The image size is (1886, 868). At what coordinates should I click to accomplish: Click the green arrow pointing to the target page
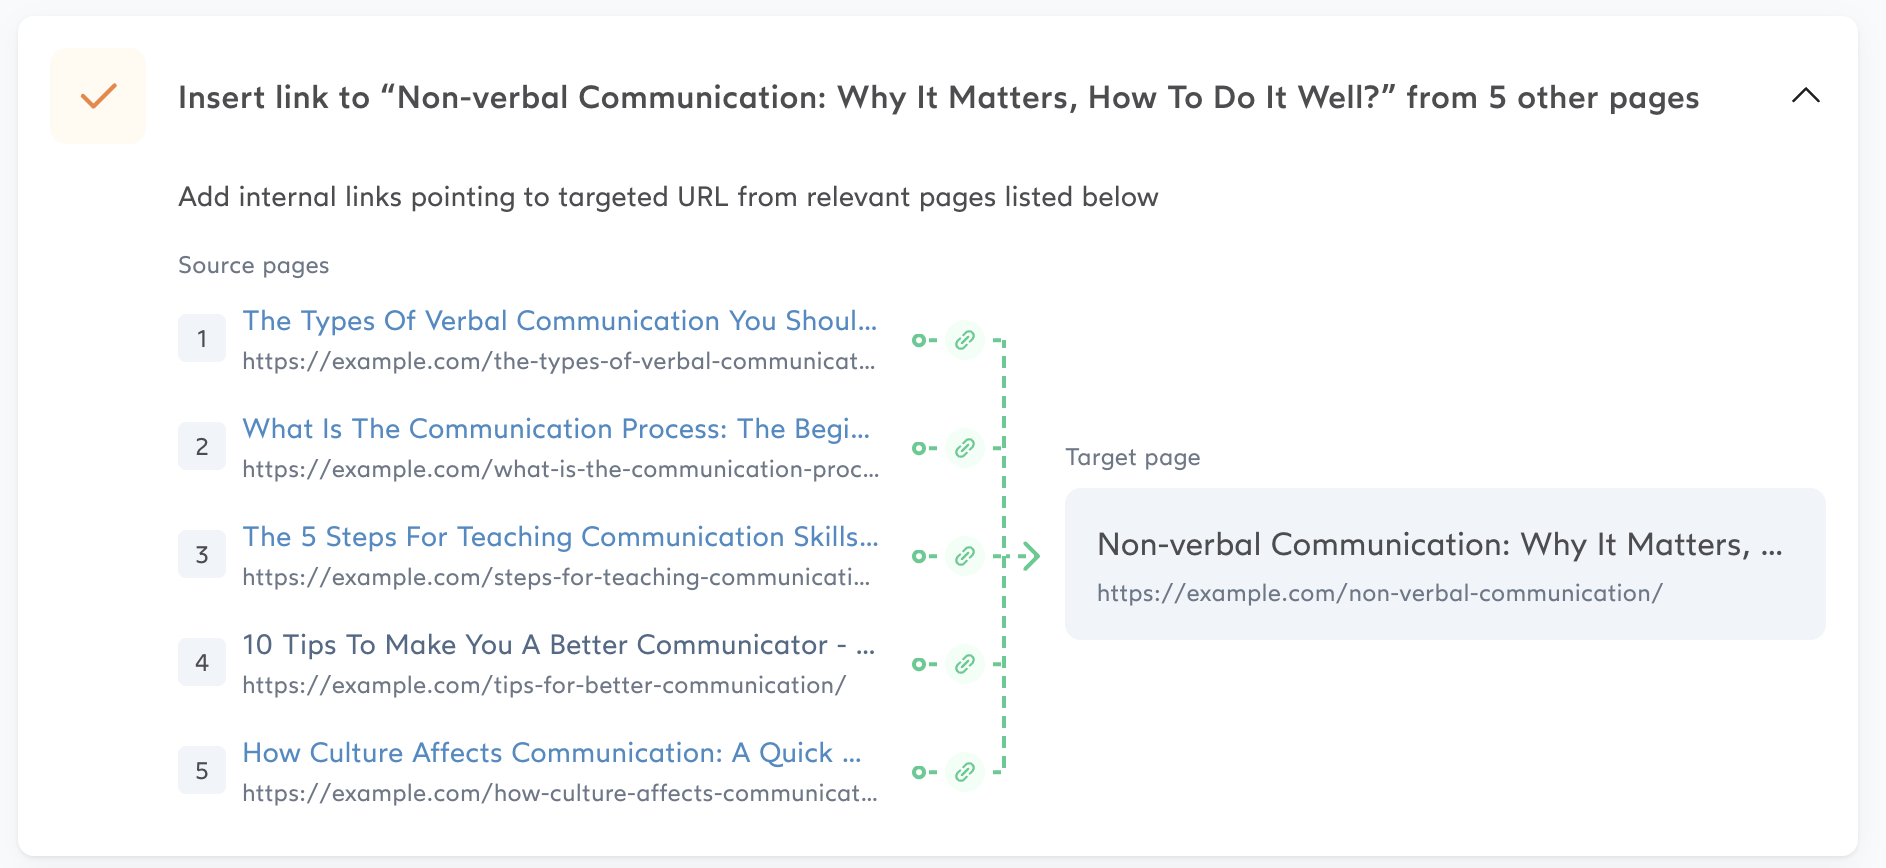pos(1030,556)
